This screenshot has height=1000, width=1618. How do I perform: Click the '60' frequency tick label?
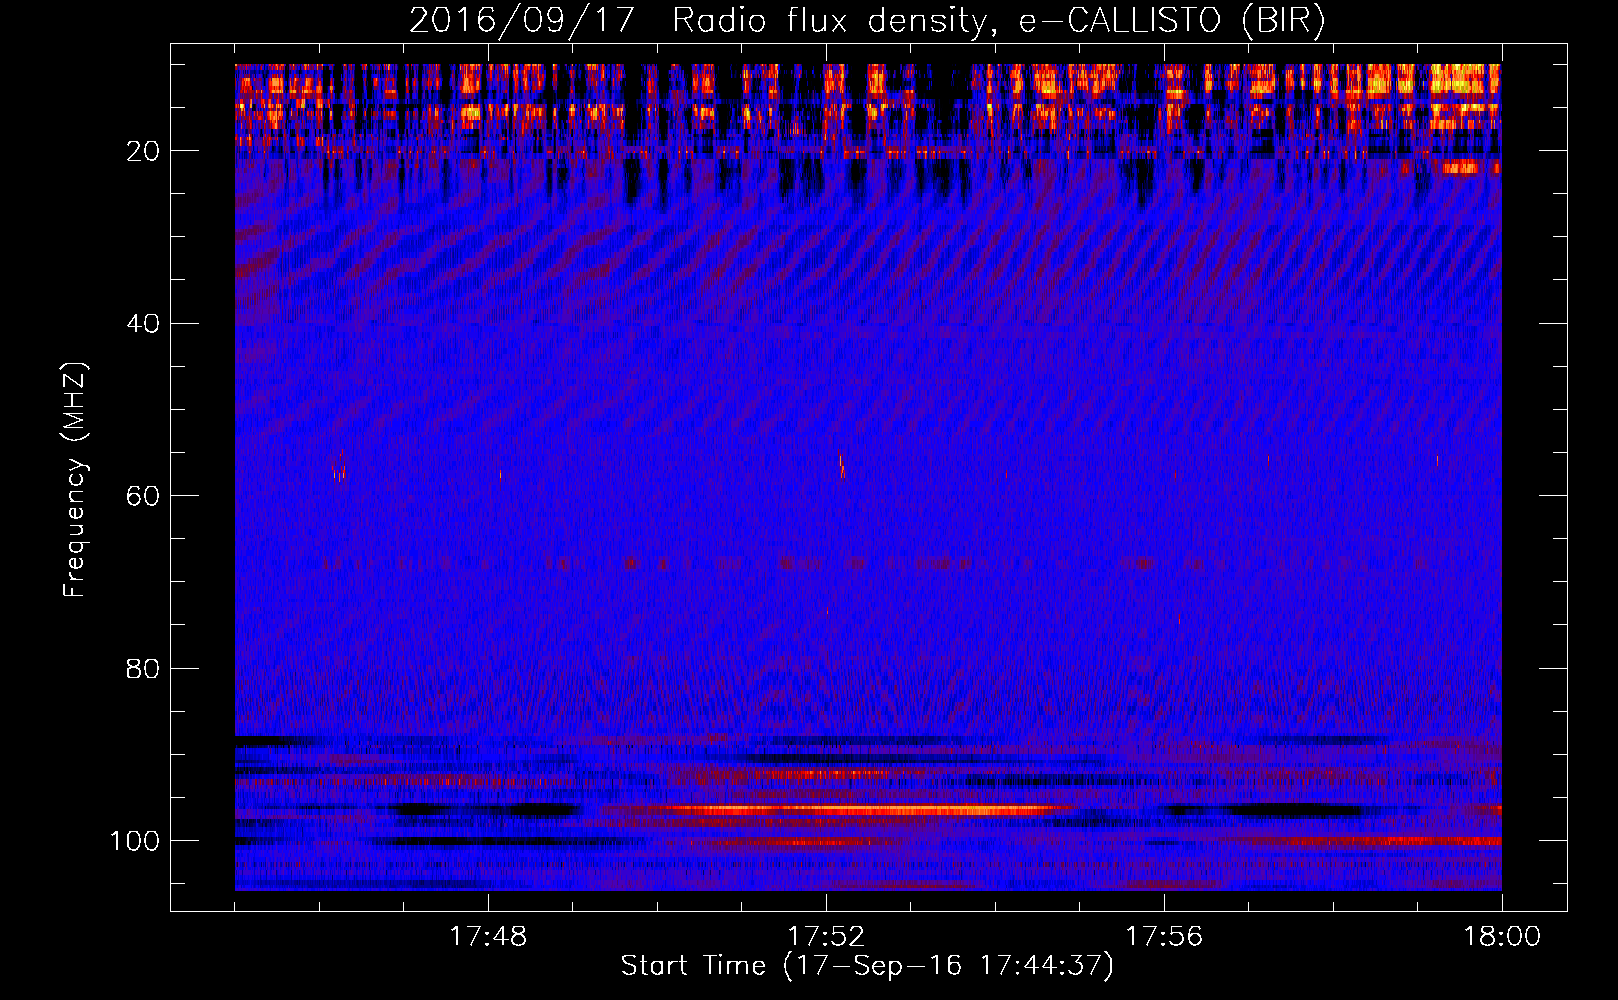point(144,496)
